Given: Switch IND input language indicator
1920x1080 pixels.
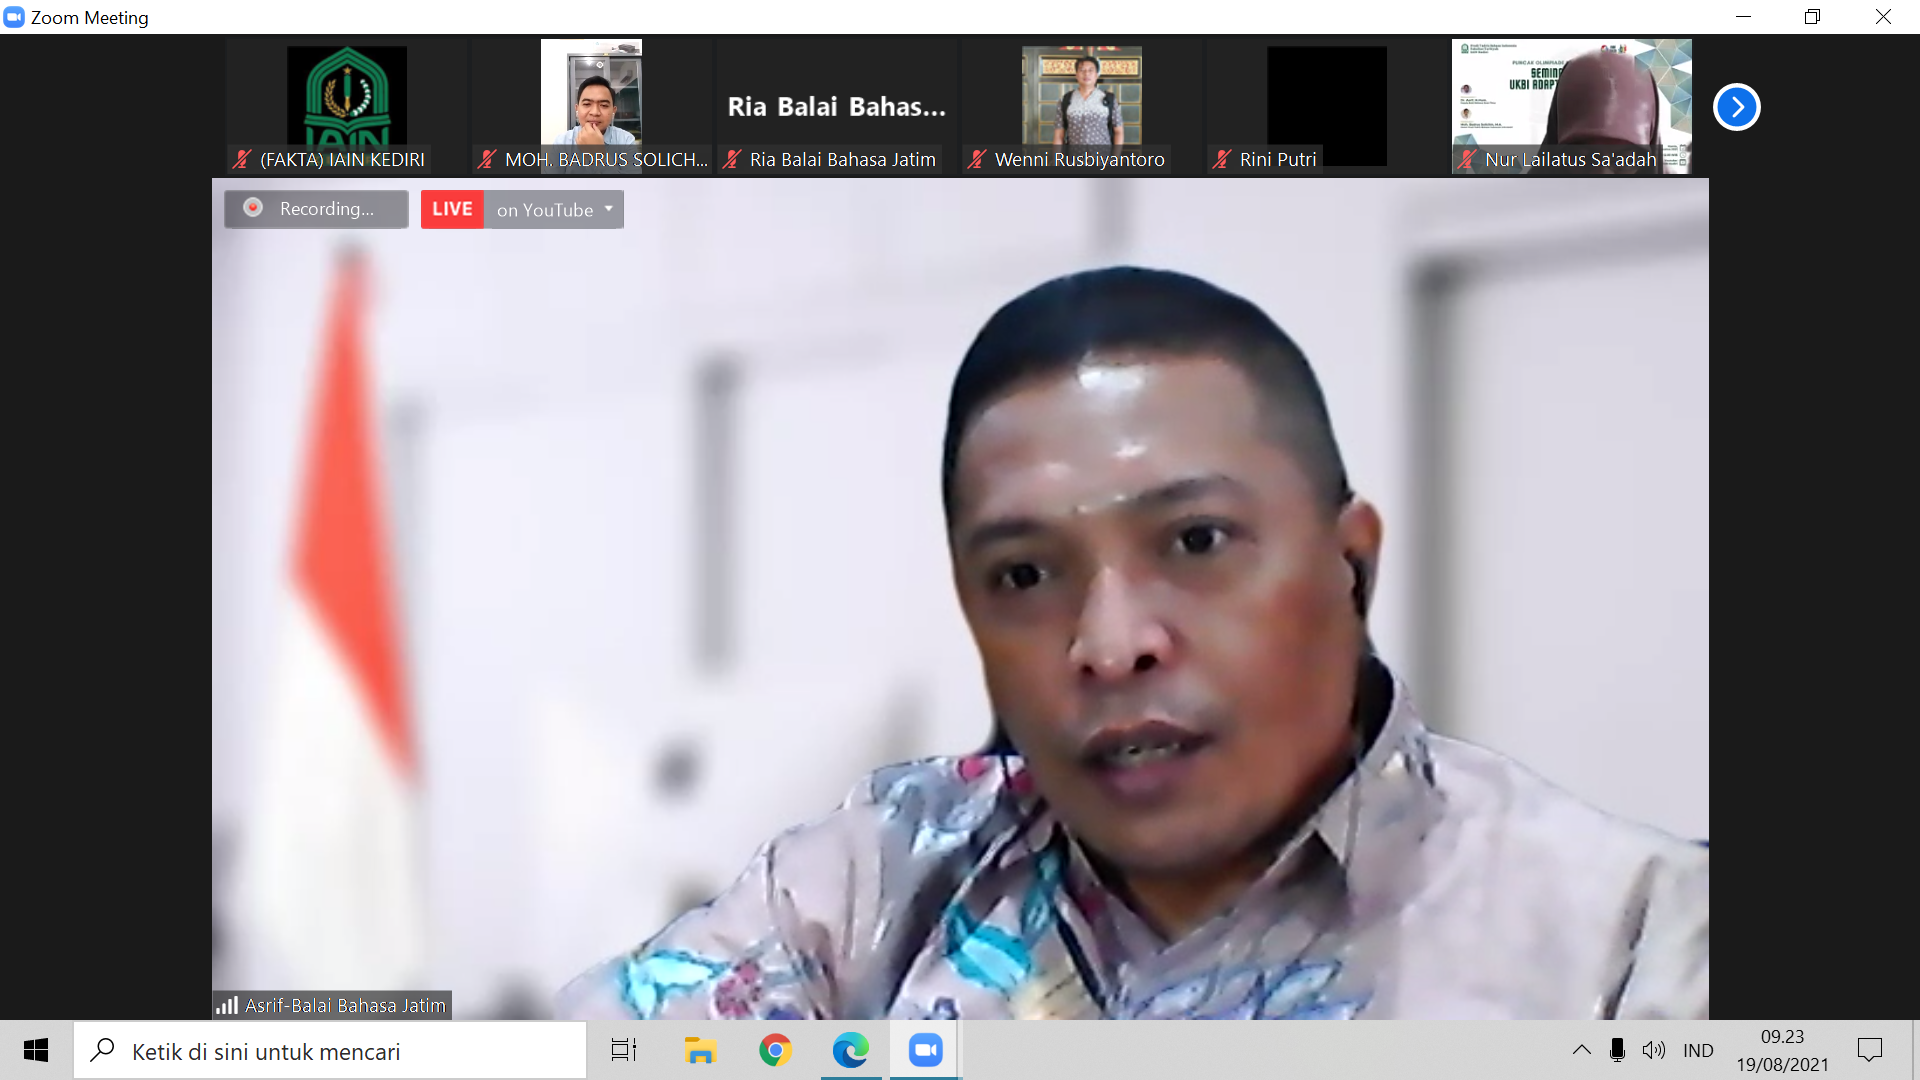Looking at the screenshot, I should [x=1698, y=1050].
